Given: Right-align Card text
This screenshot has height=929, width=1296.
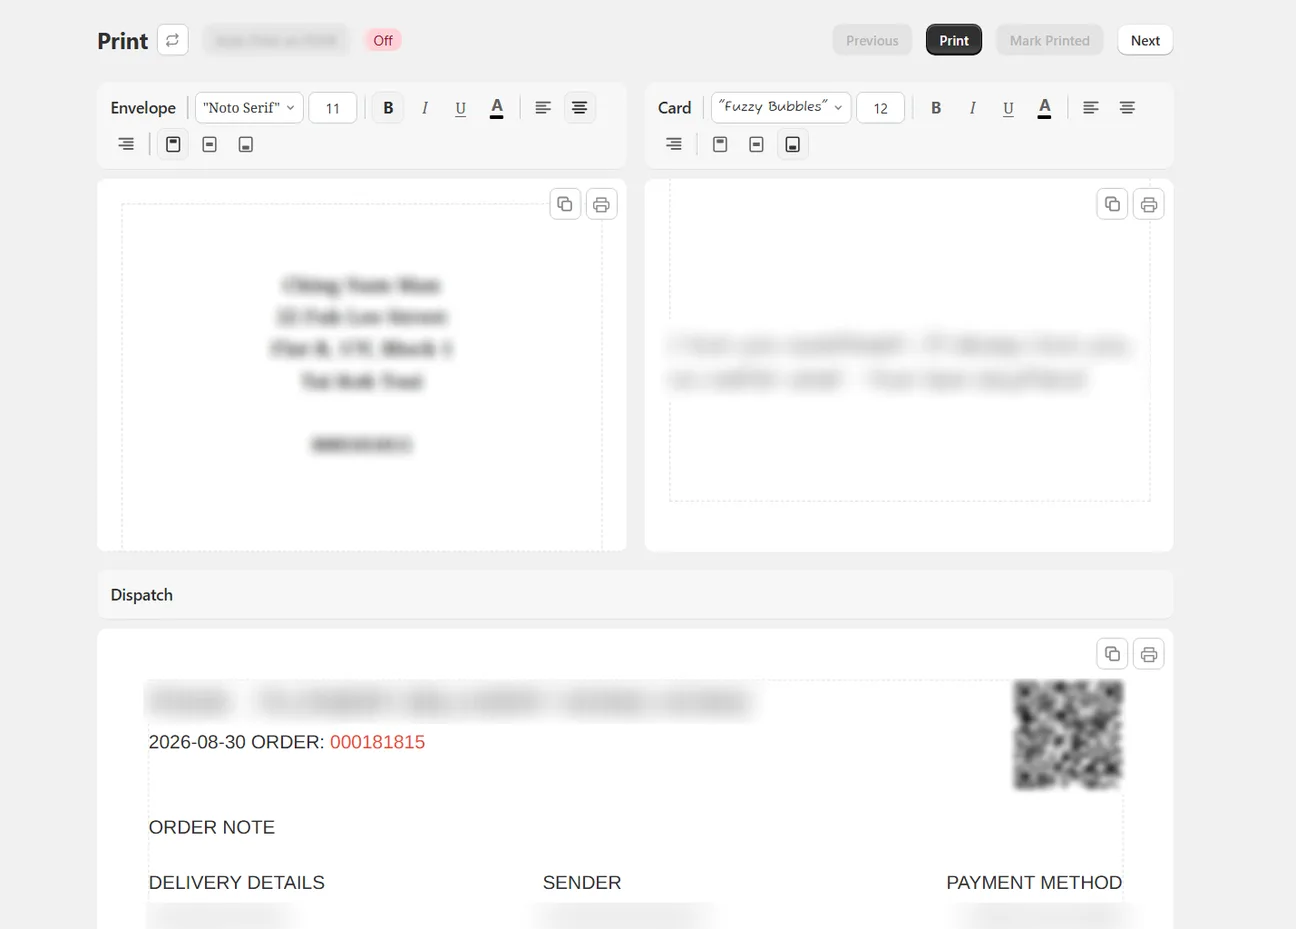Looking at the screenshot, I should 674,144.
